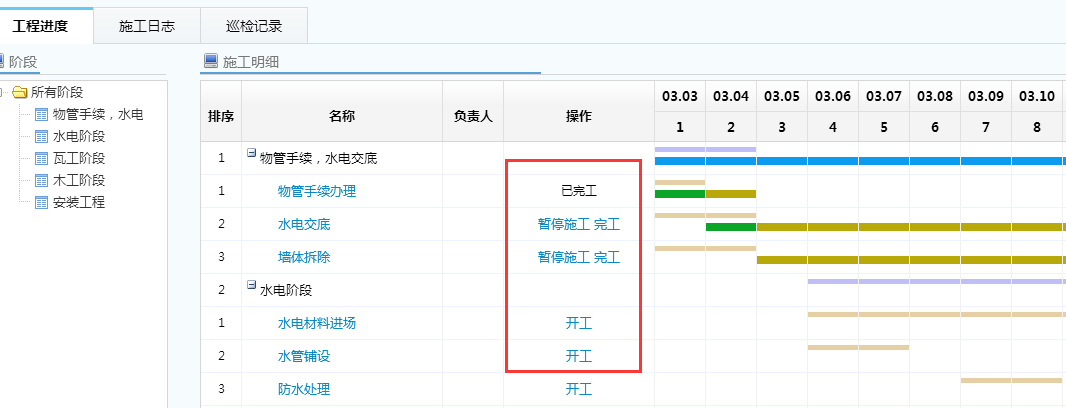This screenshot has width=1066, height=408.
Task: Click the table icon next to 瓦工阶段
Action: (41, 158)
